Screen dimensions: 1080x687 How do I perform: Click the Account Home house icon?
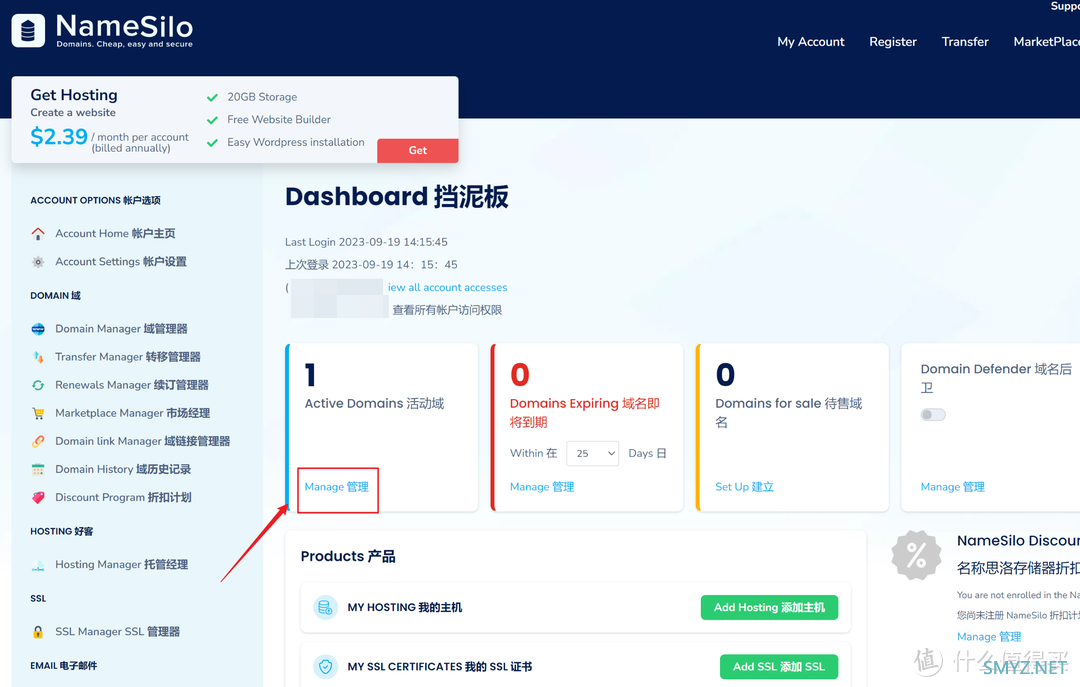38,234
